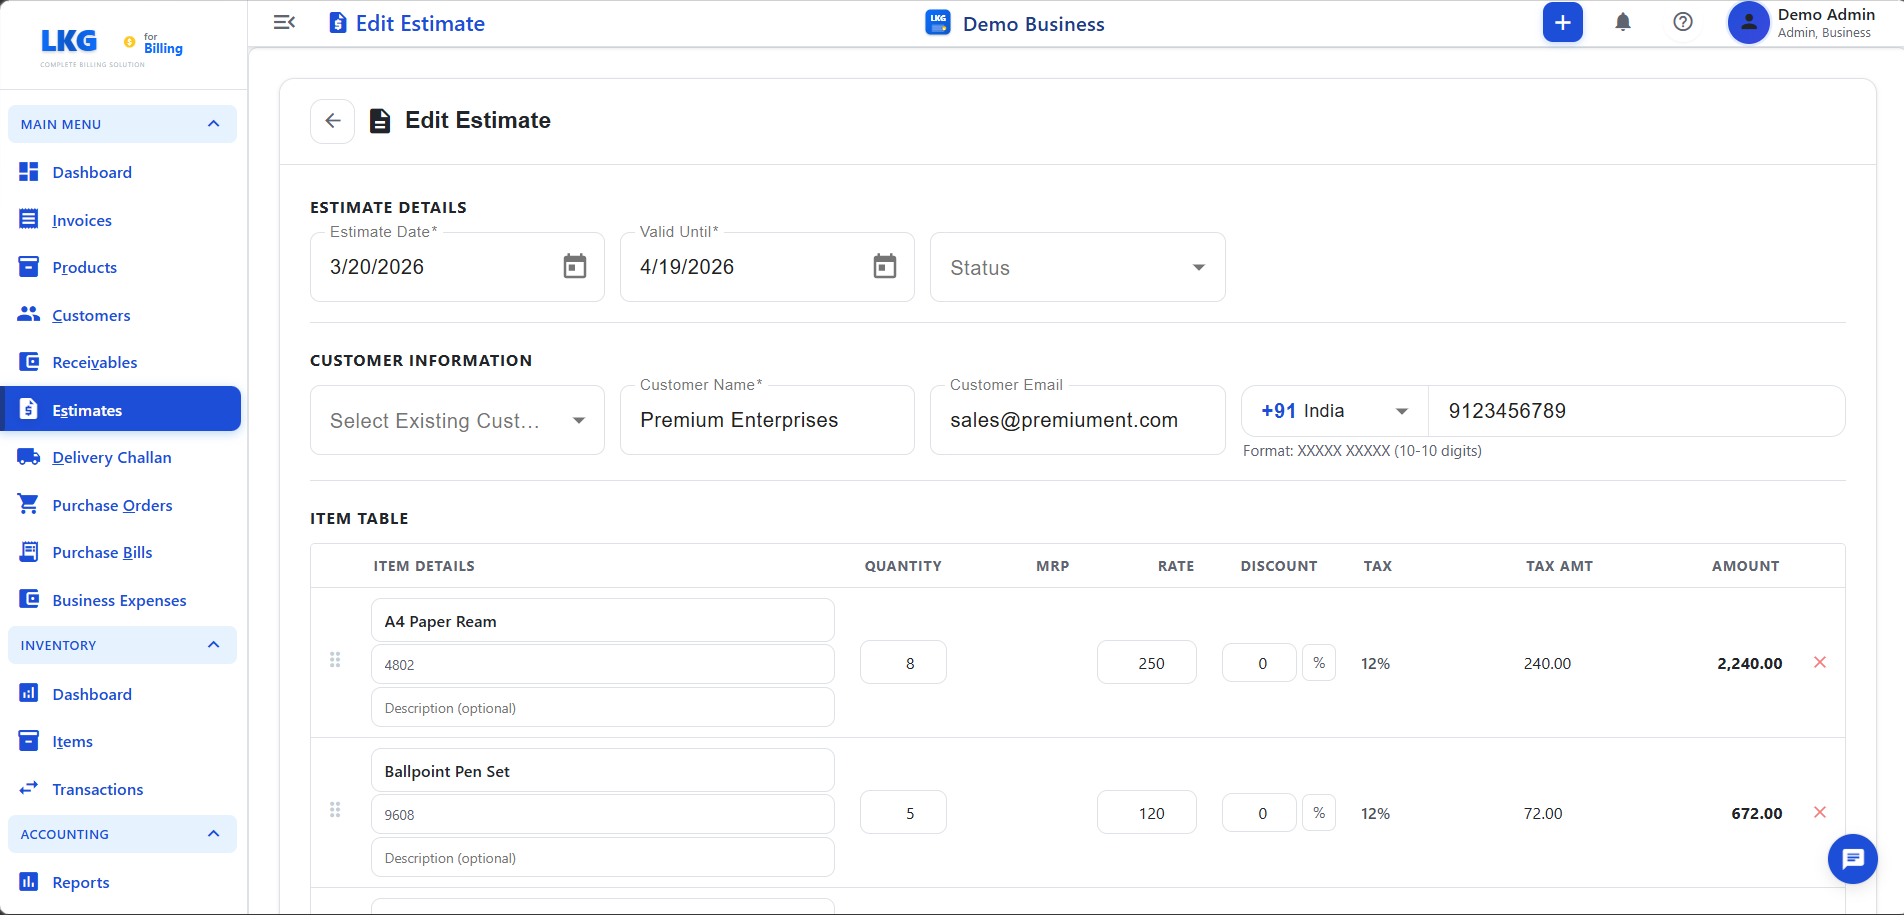
Task: Click description field under A4 Paper Ream
Action: pyautogui.click(x=603, y=708)
